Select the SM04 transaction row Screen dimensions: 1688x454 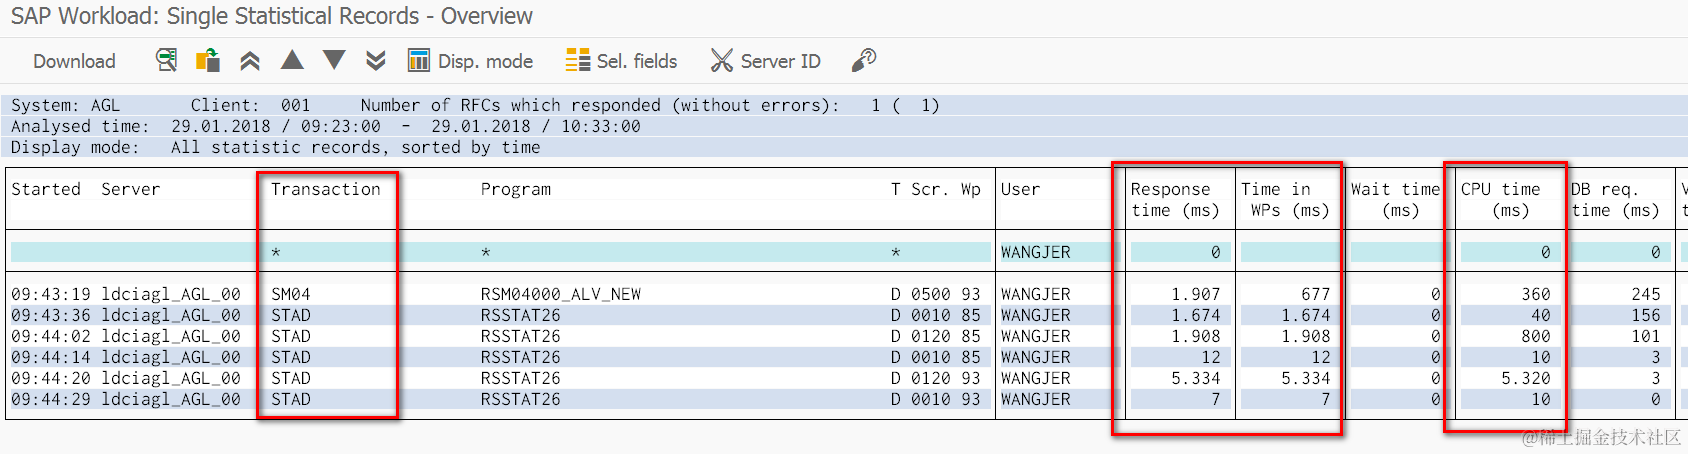tap(291, 294)
